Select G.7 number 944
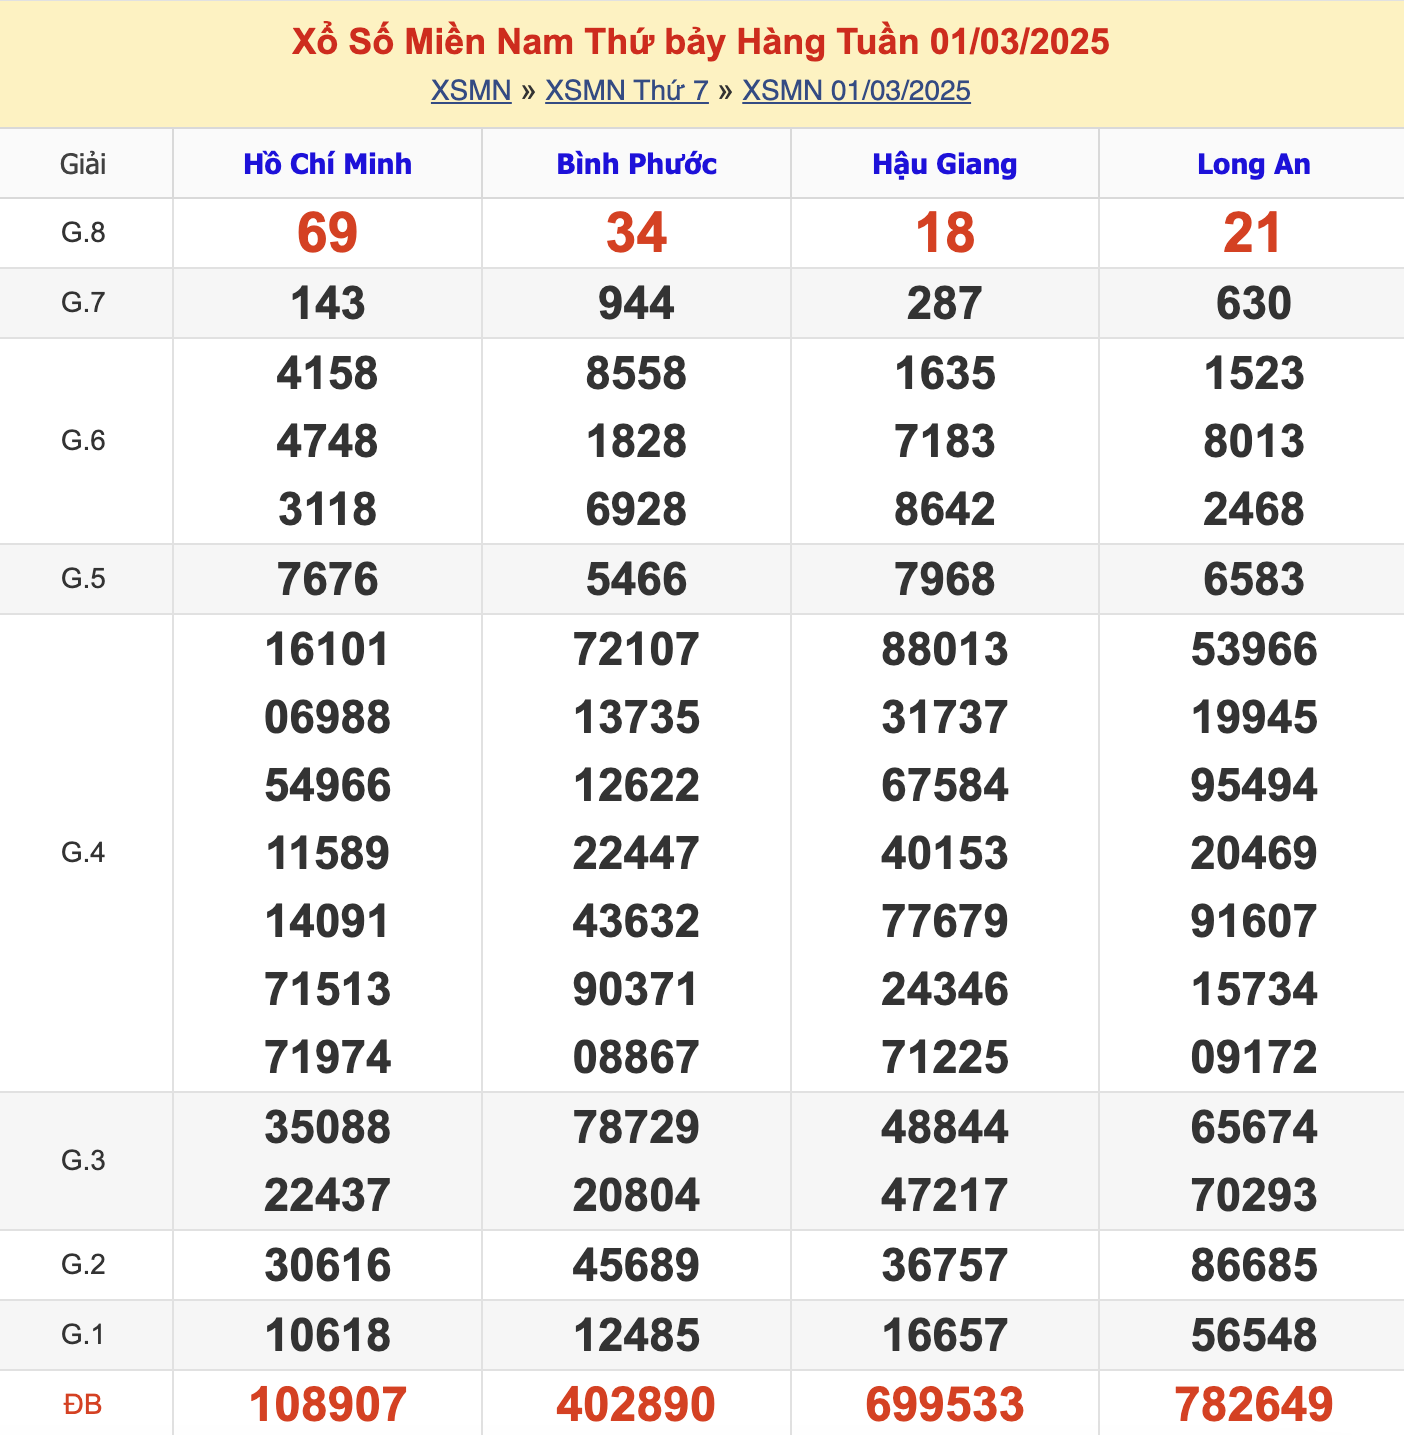Viewport: 1404px width, 1435px height. coord(636,303)
